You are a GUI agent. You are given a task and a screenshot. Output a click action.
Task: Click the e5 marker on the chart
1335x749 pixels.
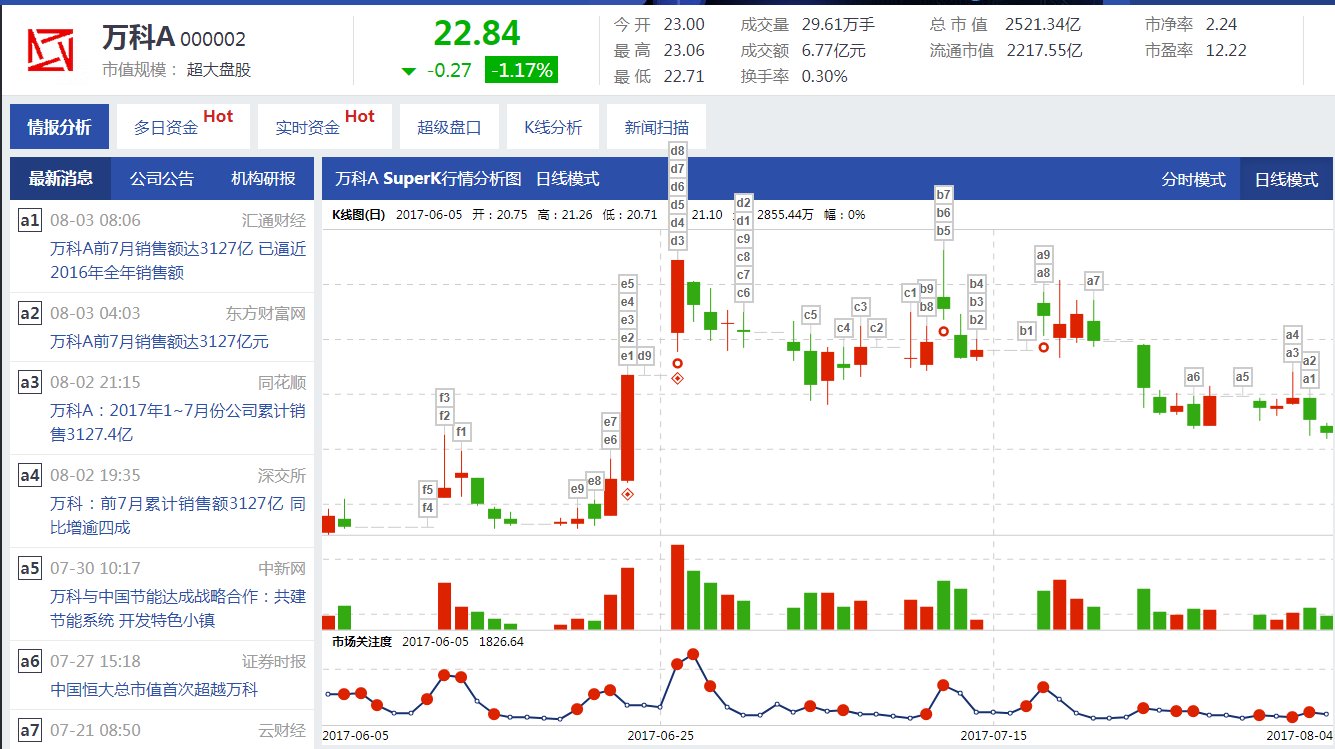click(628, 284)
